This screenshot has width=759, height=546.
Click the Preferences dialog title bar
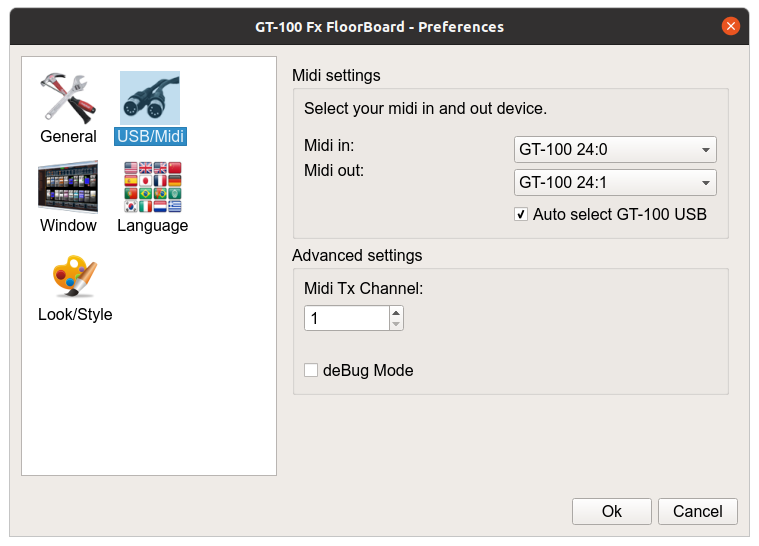379,26
